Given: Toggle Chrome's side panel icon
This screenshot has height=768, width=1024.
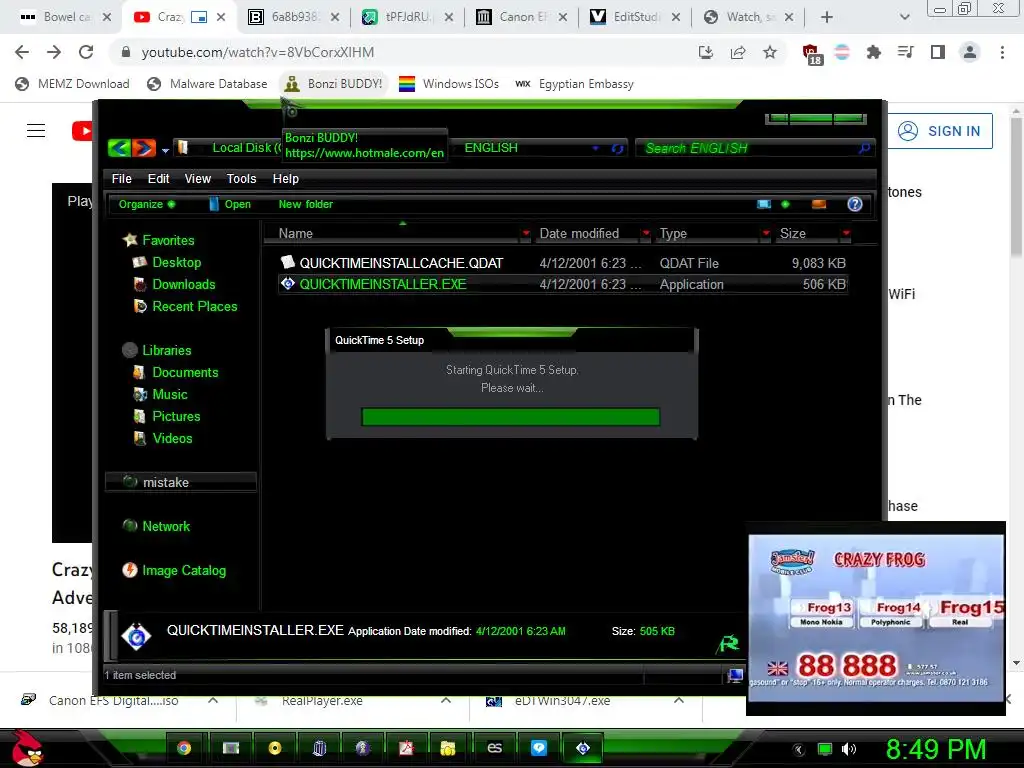Looking at the screenshot, I should click(938, 52).
